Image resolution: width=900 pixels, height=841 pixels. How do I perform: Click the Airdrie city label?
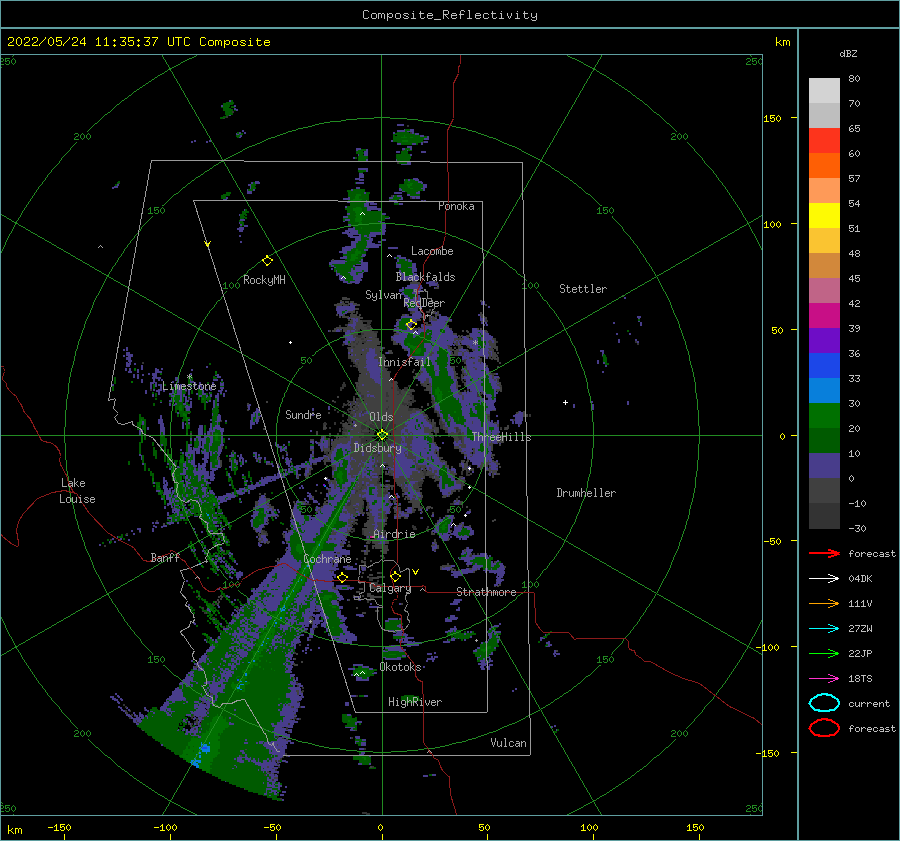[x=394, y=534]
